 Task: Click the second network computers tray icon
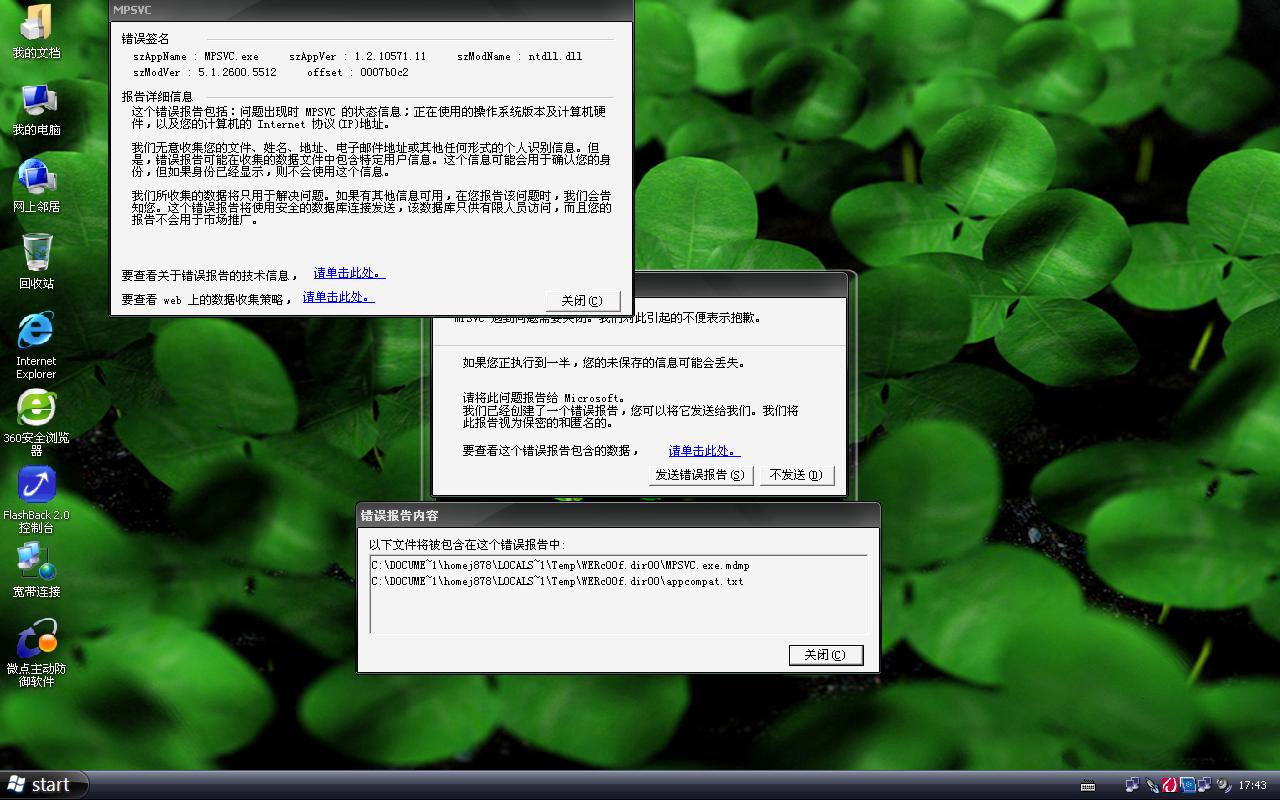[1205, 785]
